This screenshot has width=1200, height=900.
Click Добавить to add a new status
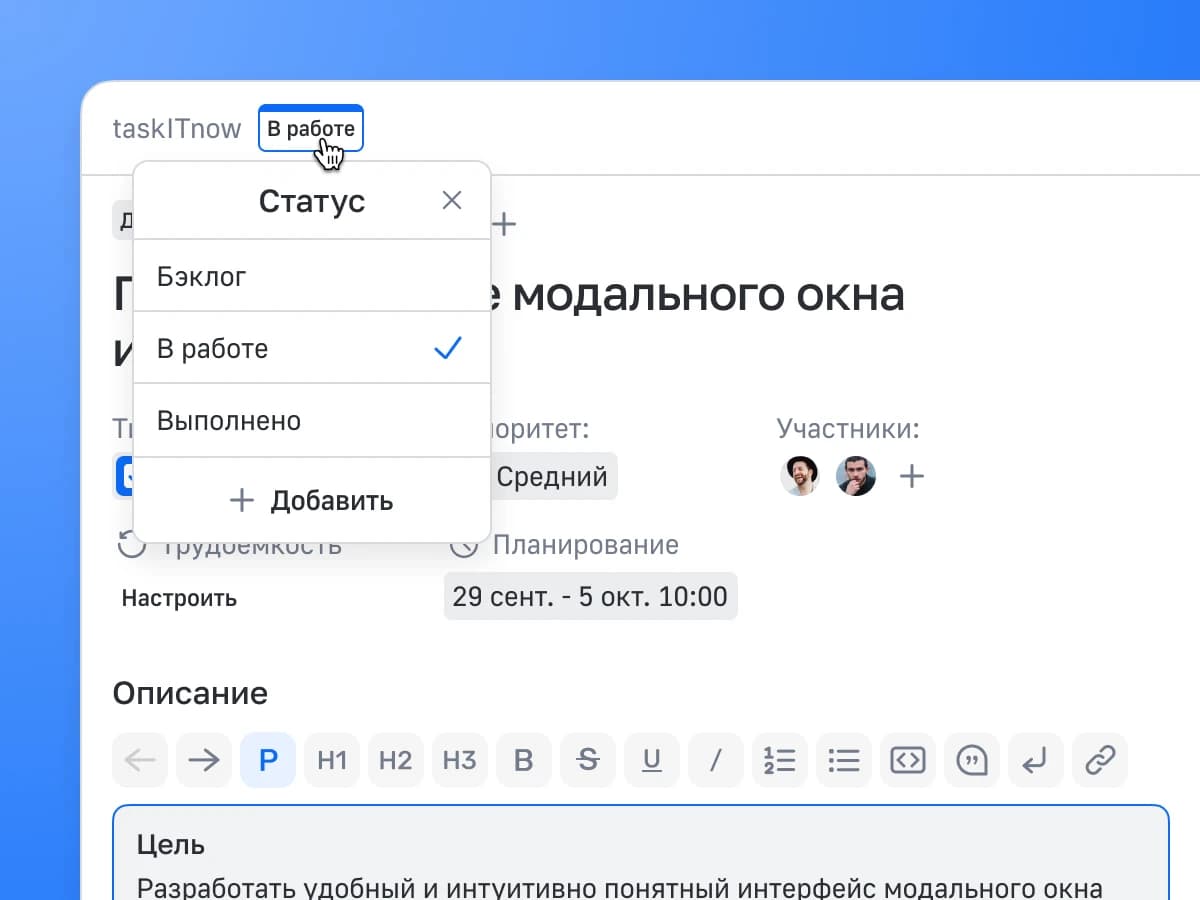click(x=311, y=500)
